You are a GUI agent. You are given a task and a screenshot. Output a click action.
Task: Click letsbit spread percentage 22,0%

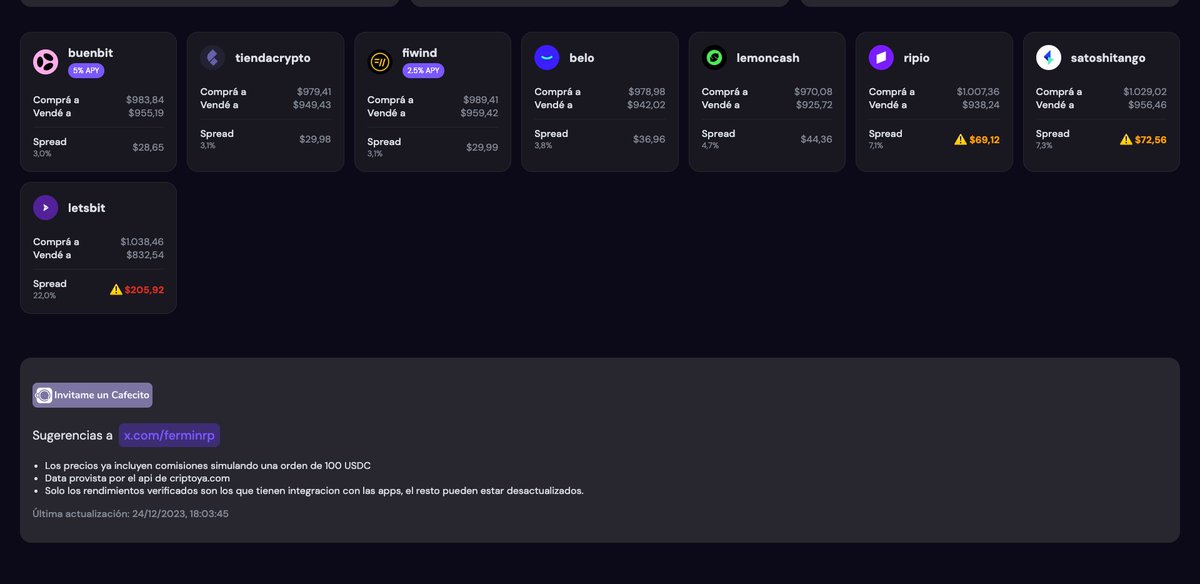44,296
